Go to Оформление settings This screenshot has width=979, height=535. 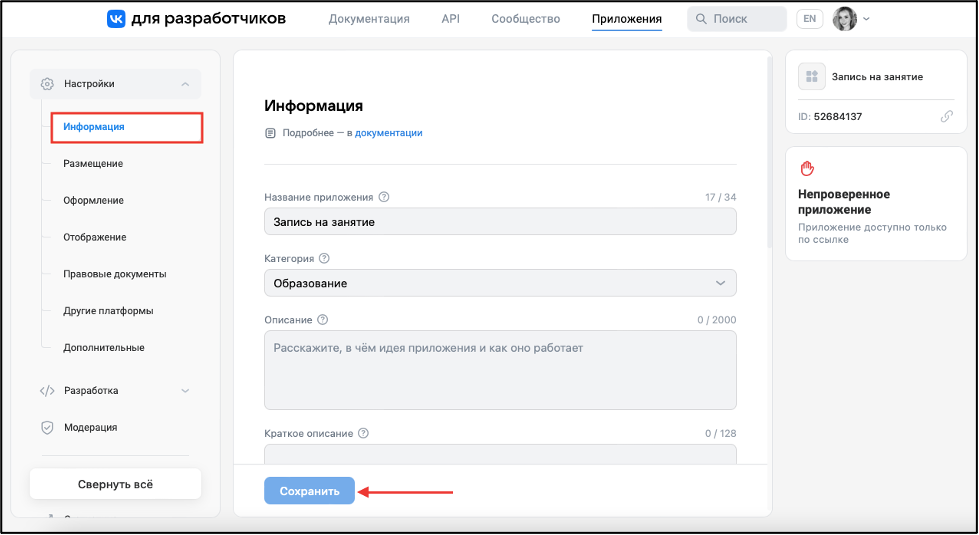tap(93, 200)
